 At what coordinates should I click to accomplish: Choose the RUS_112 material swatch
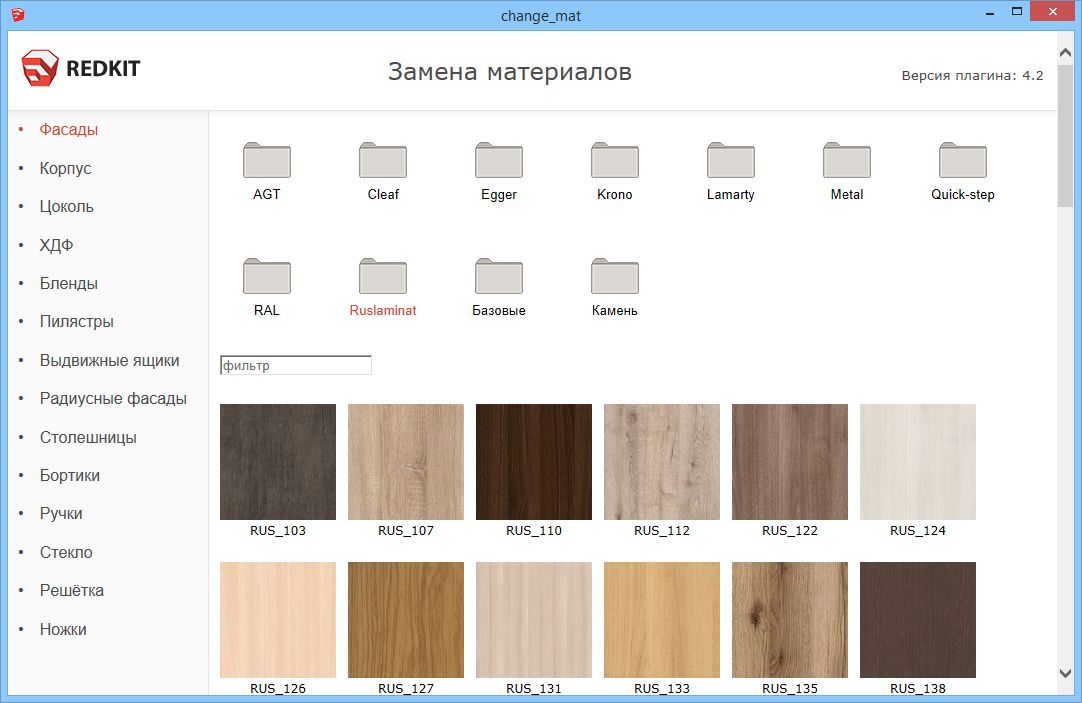[662, 462]
